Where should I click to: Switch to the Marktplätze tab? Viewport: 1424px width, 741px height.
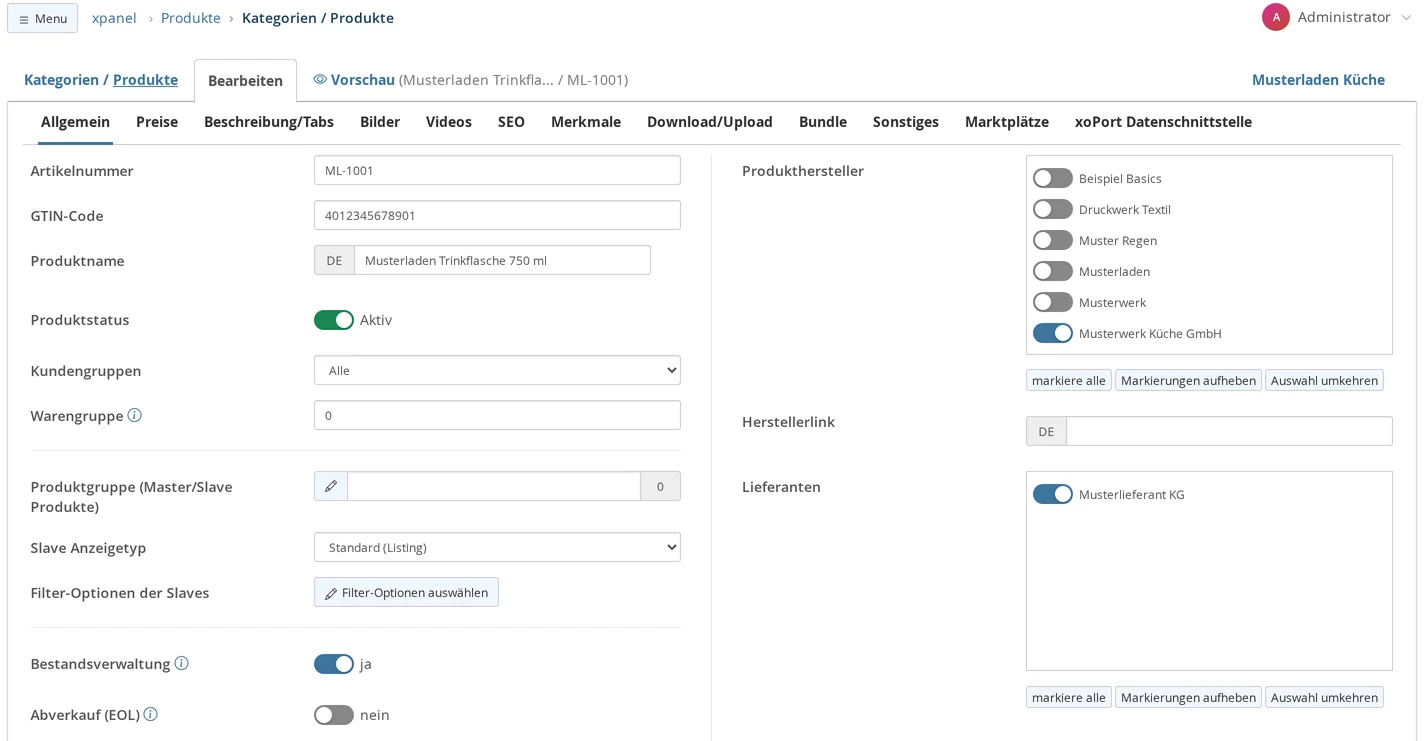click(x=1007, y=122)
